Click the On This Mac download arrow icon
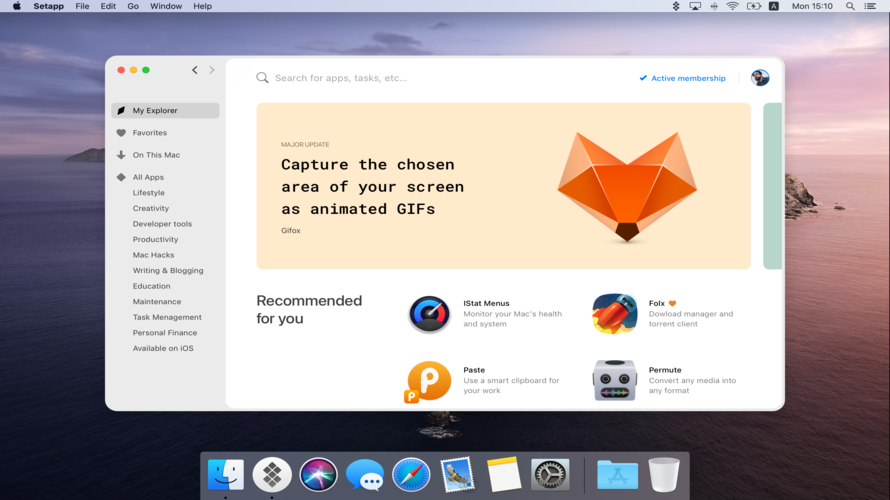The height and width of the screenshot is (500, 890). (121, 155)
